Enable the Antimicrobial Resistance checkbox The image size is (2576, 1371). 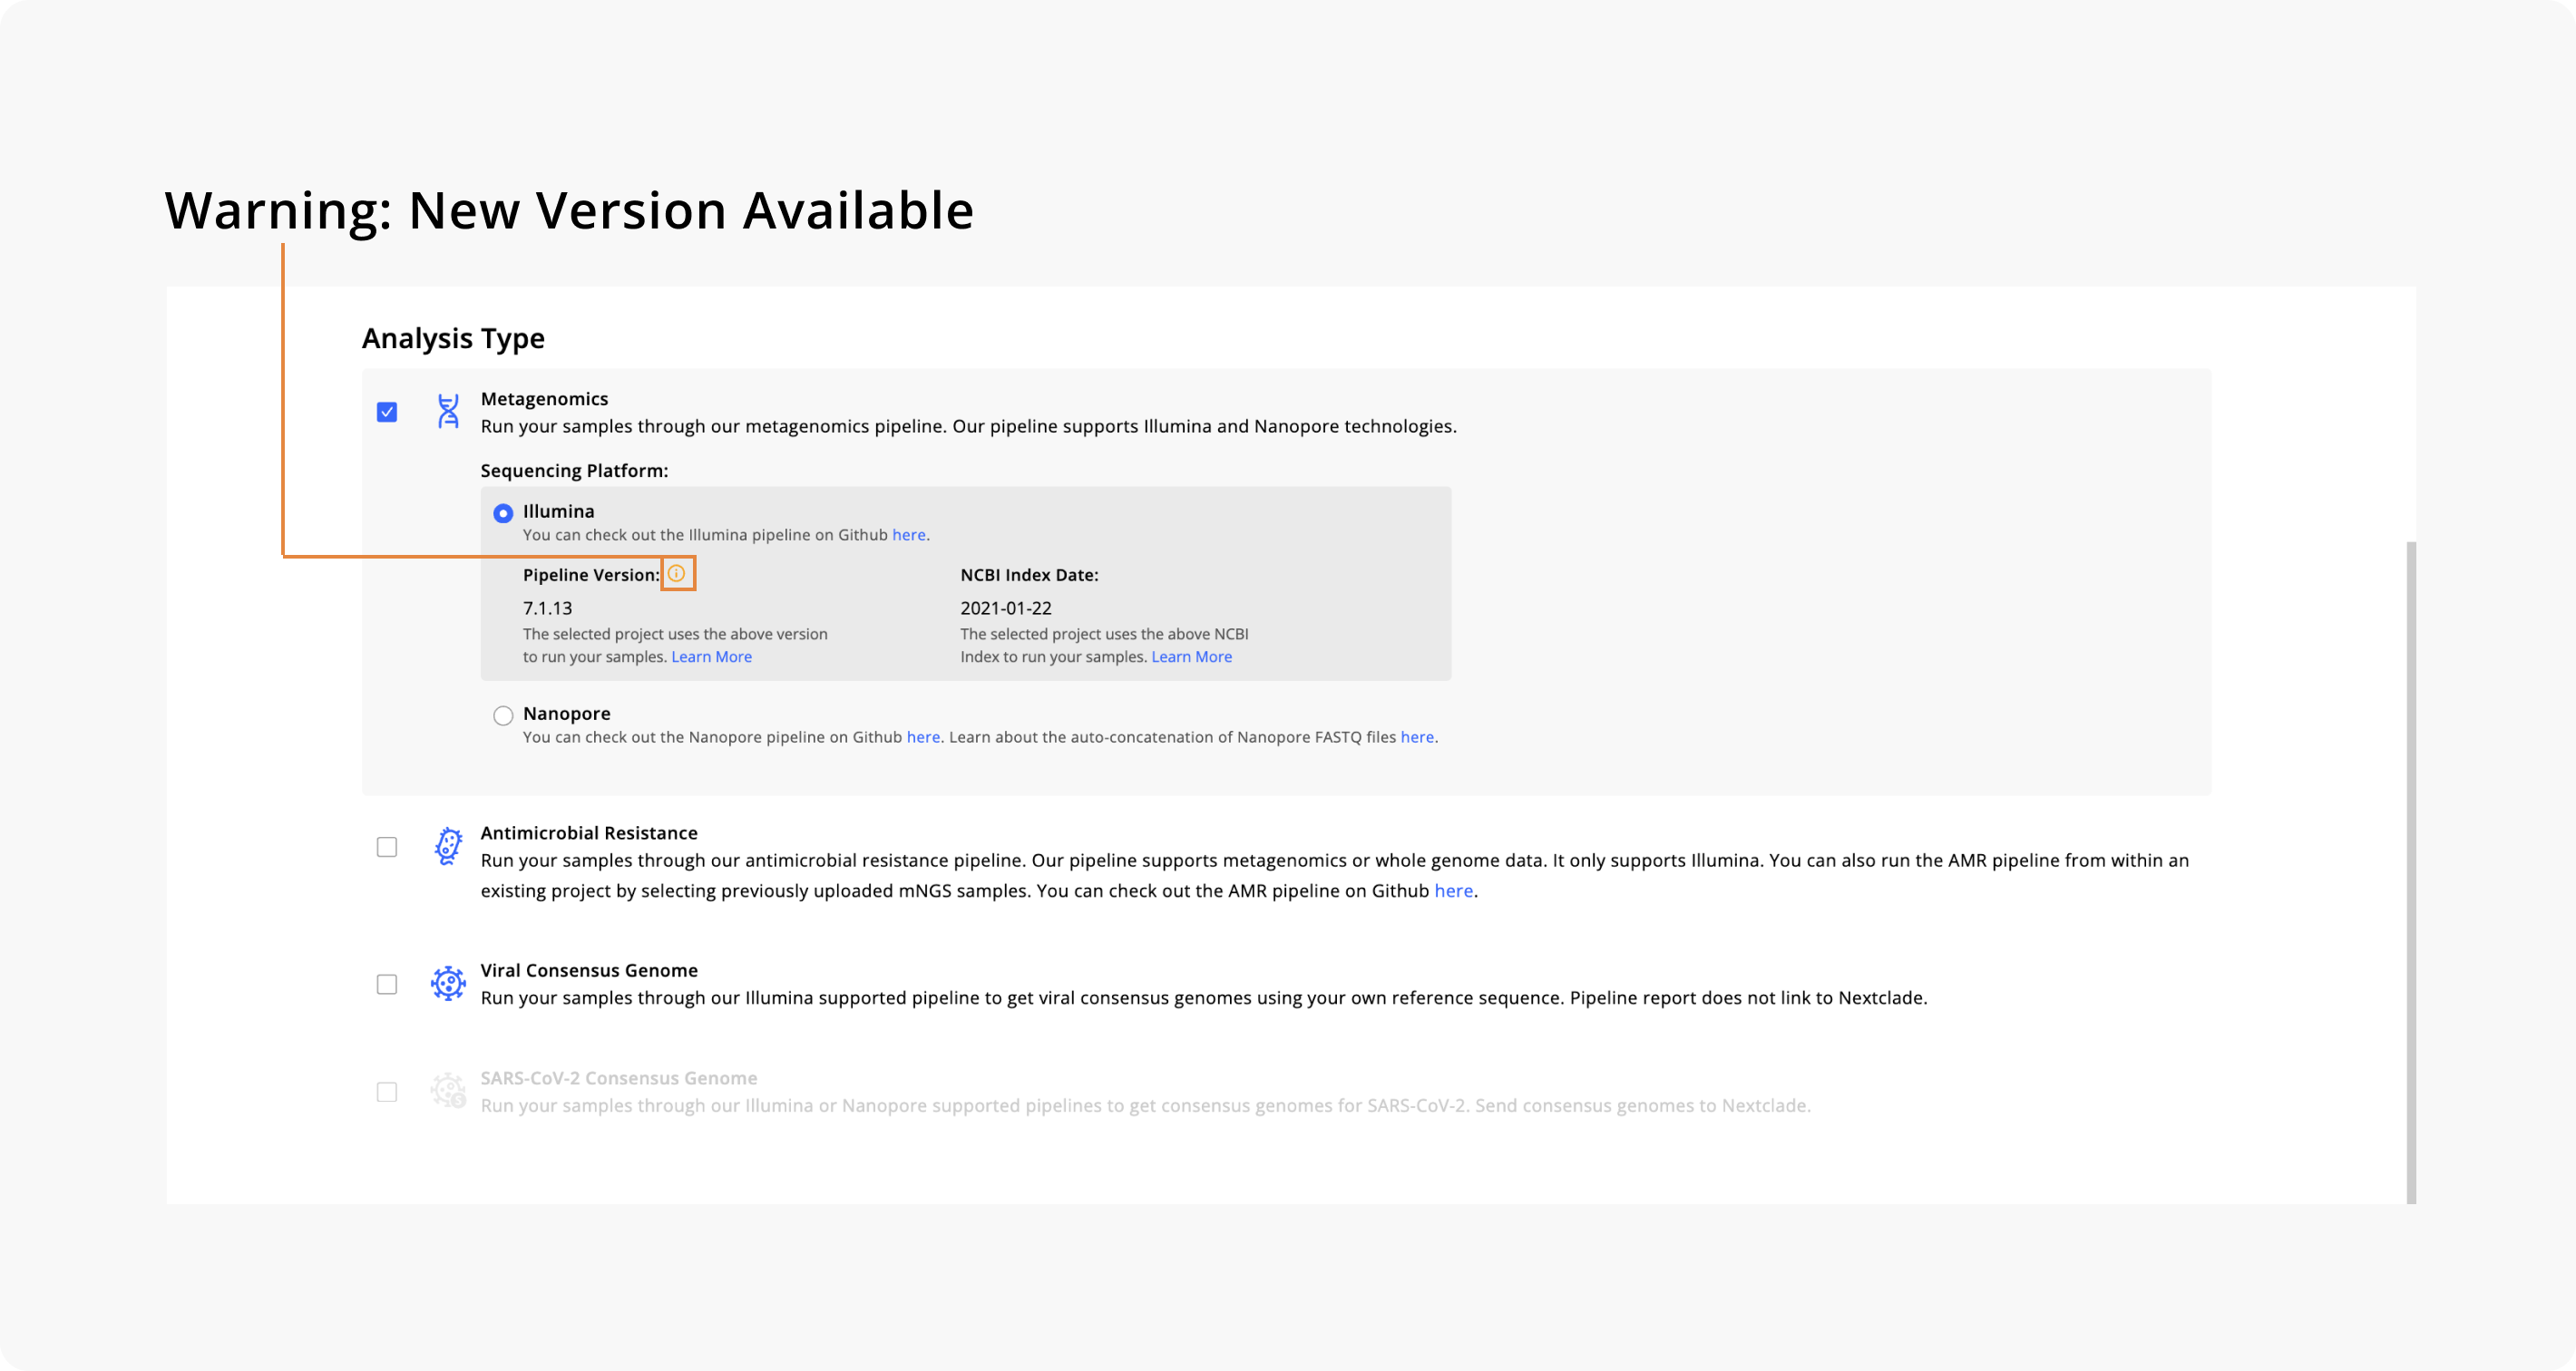[x=387, y=847]
